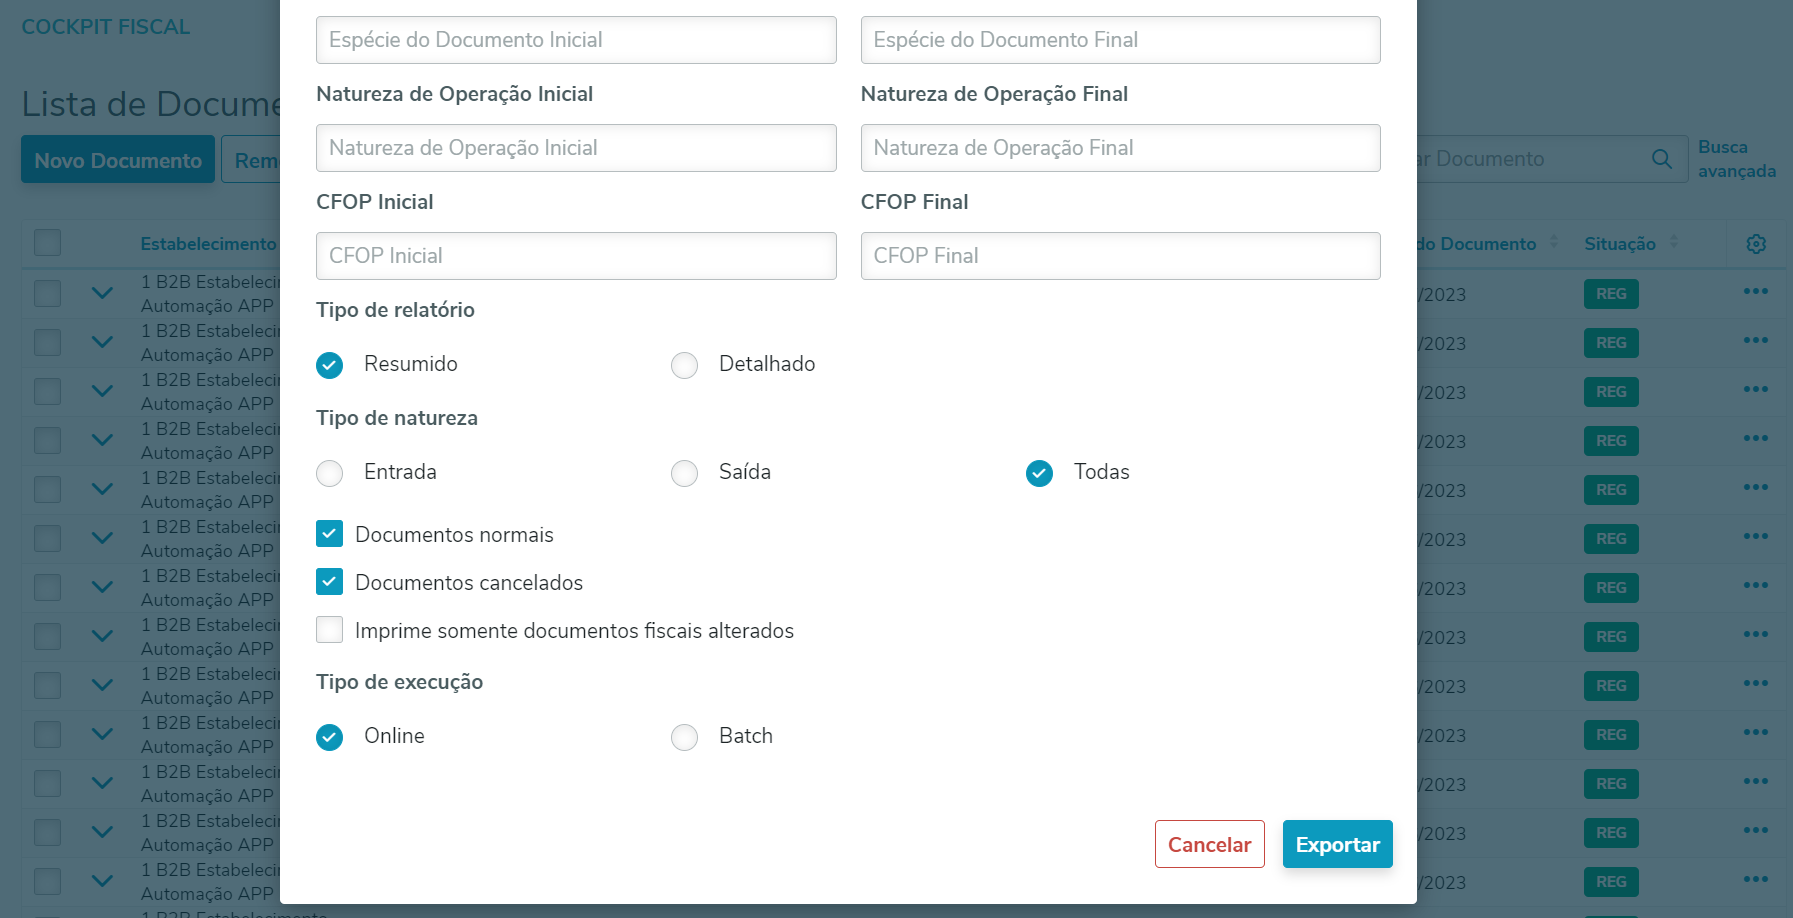Set execution type to Batch
The image size is (1793, 918).
tap(685, 737)
